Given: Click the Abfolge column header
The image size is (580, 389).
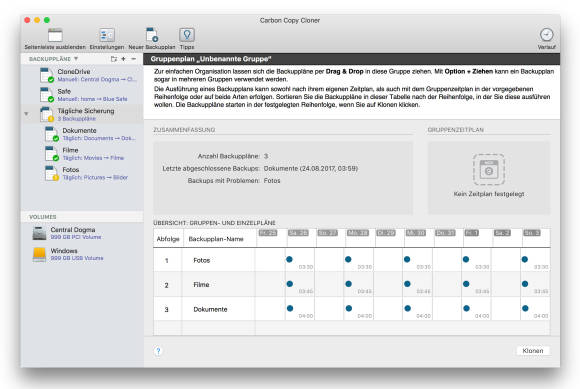Looking at the screenshot, I should point(168,239).
